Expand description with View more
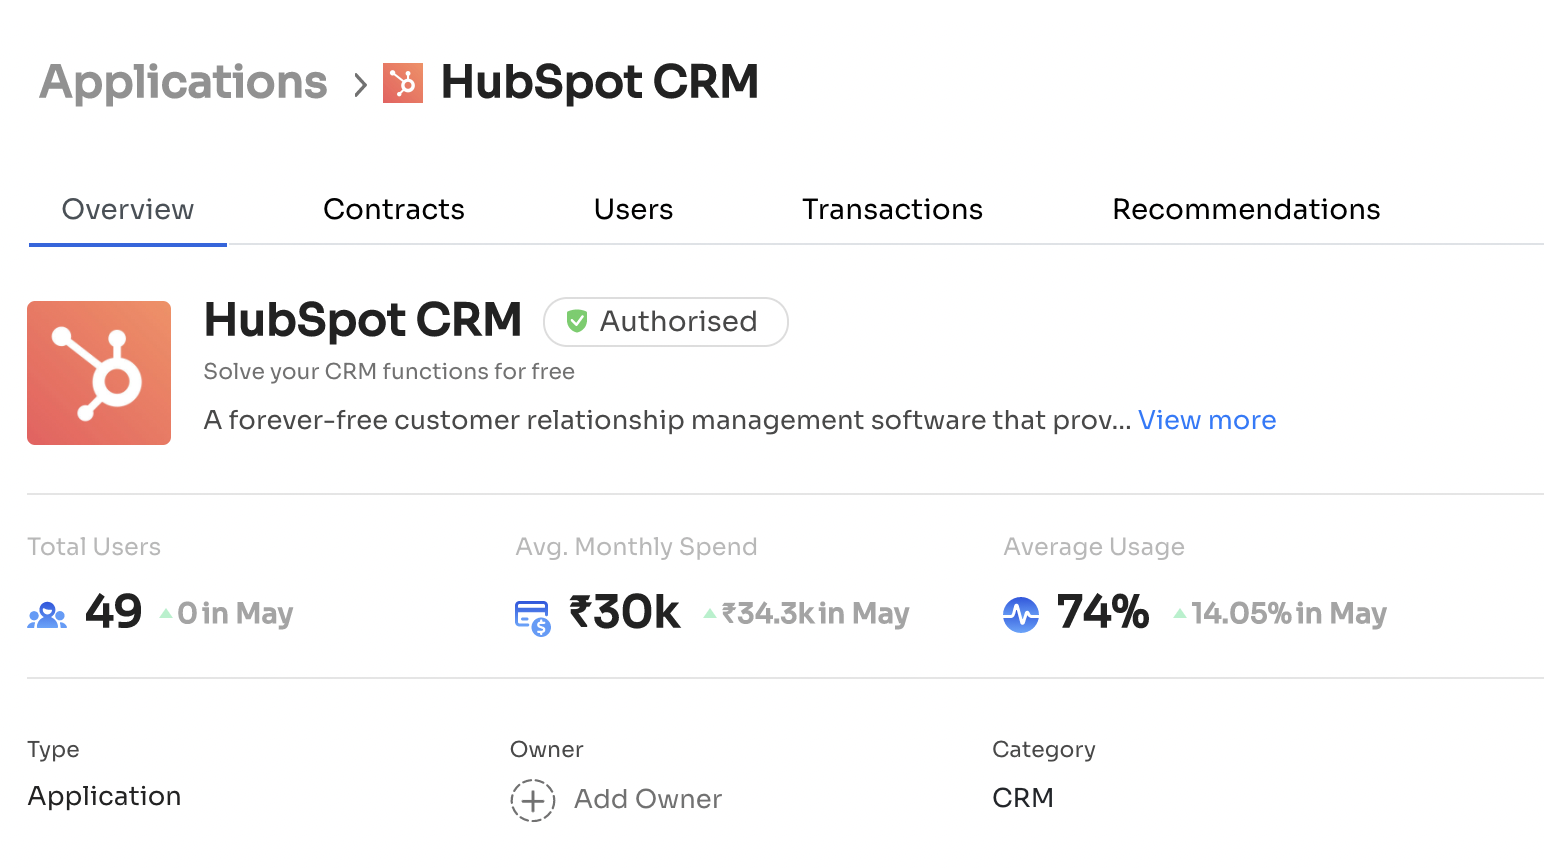 (x=1207, y=420)
